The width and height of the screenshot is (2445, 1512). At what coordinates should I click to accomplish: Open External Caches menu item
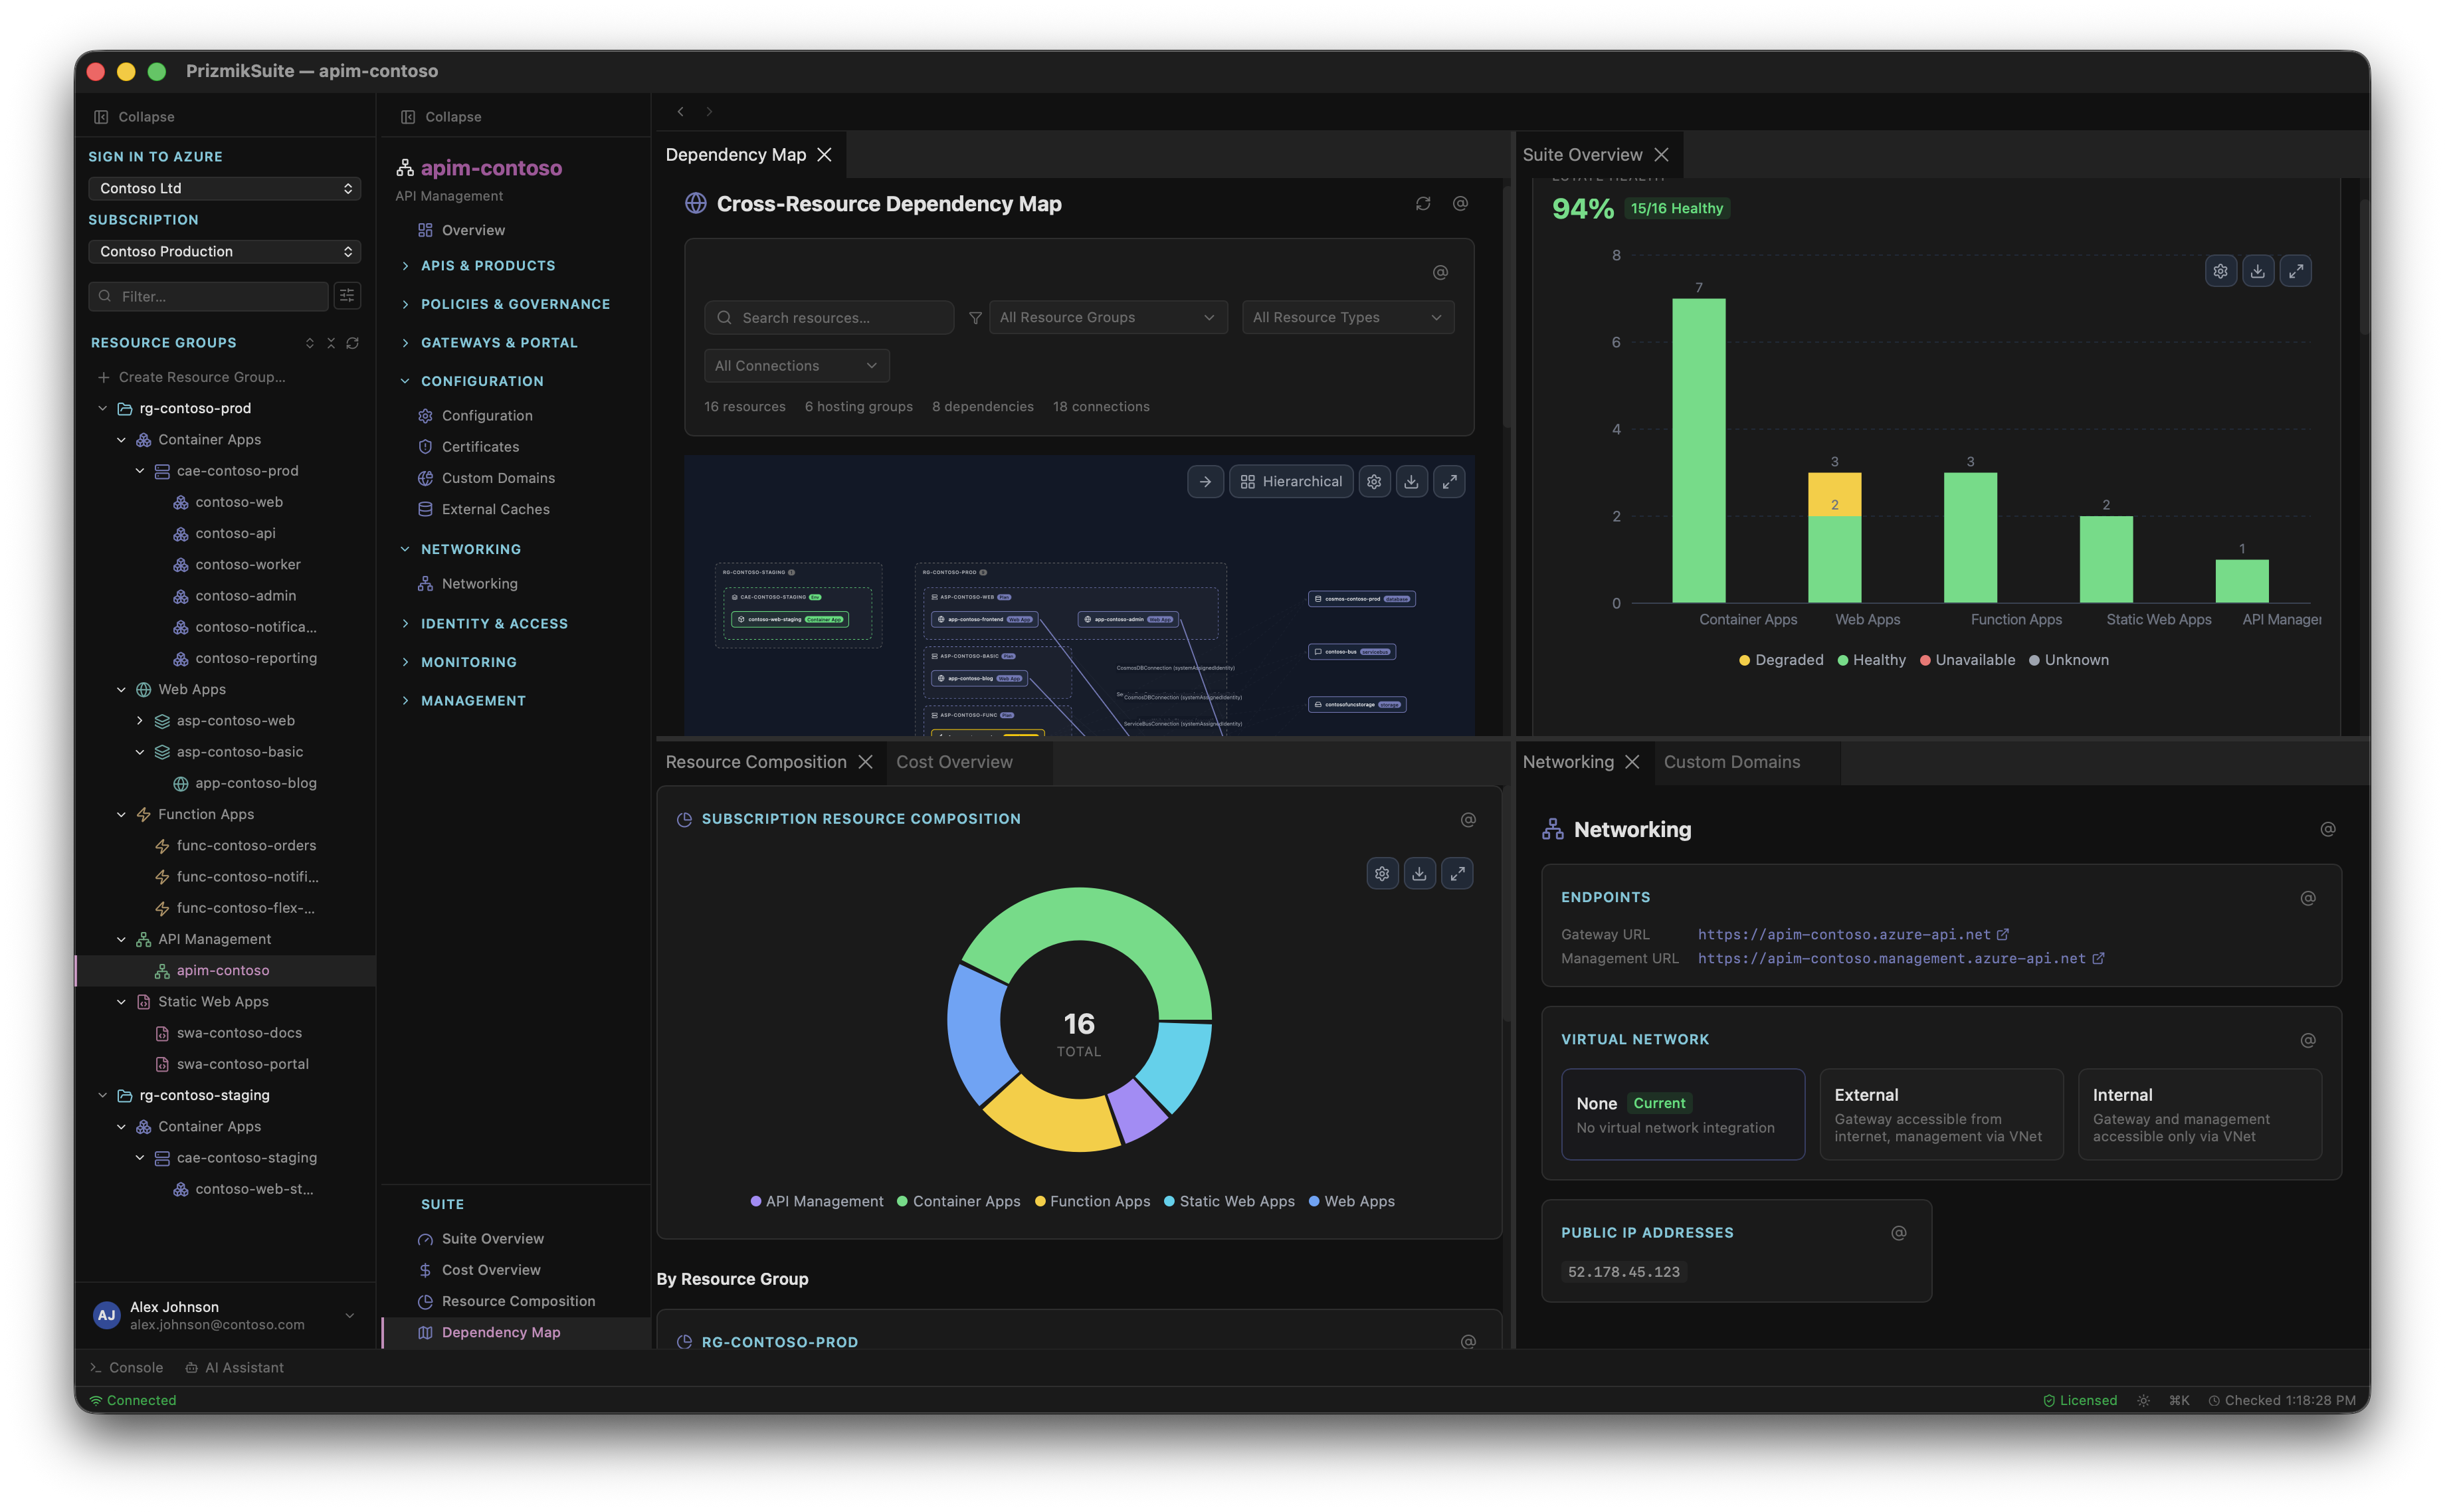(495, 510)
